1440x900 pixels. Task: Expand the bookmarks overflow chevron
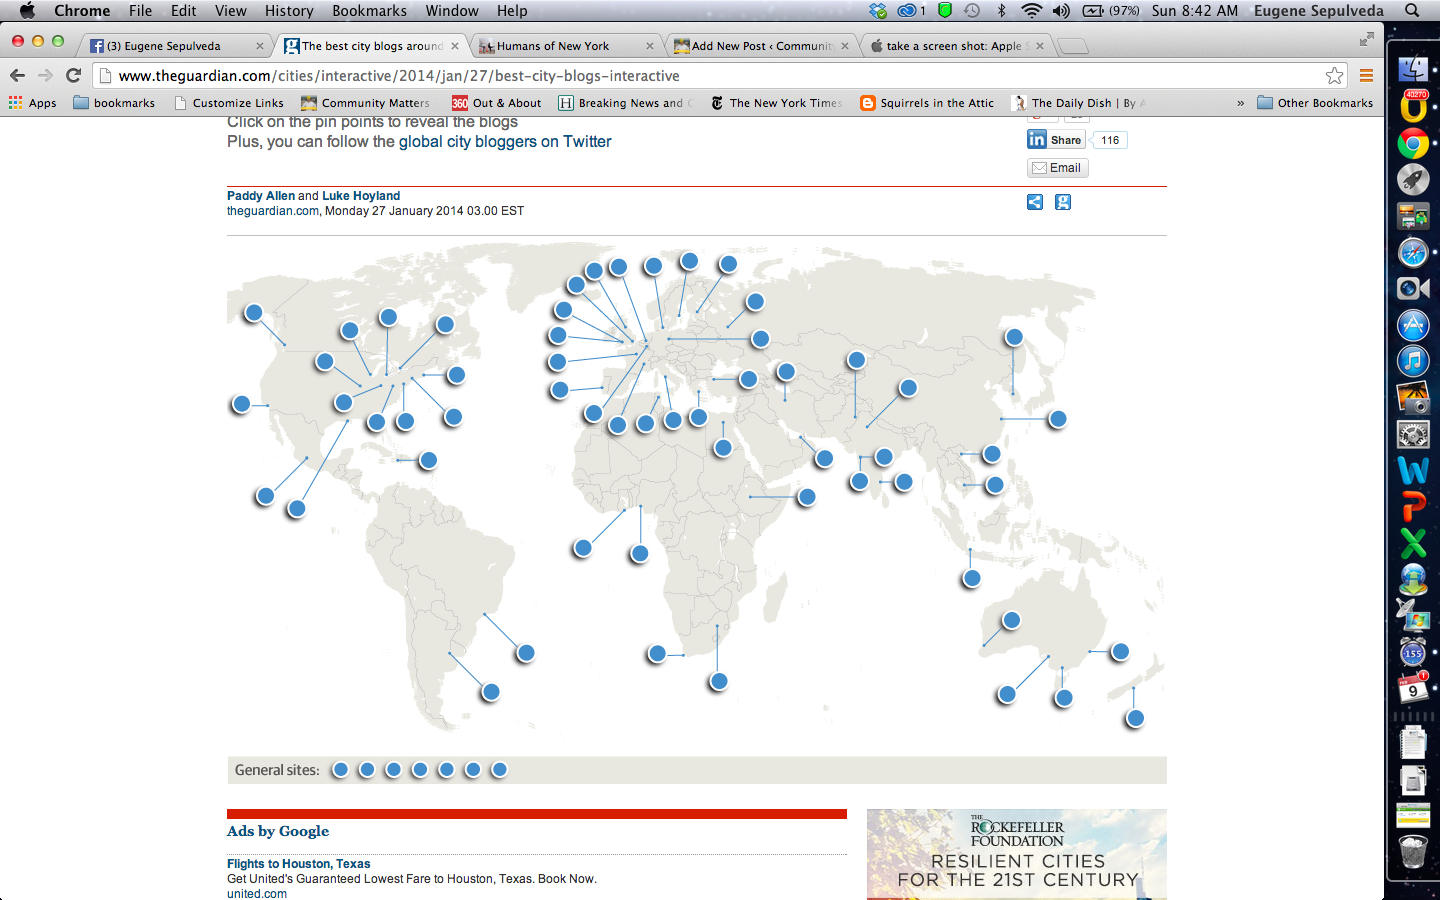tap(1240, 103)
